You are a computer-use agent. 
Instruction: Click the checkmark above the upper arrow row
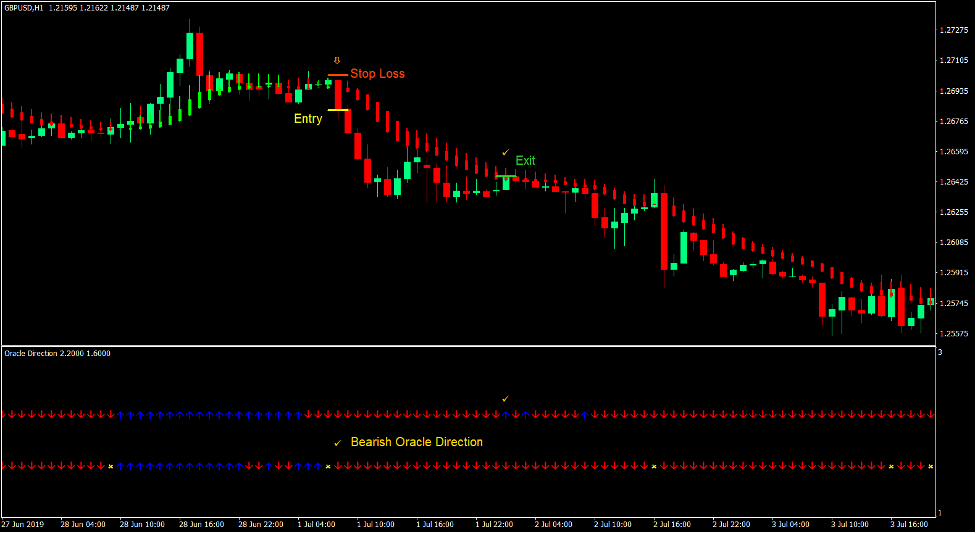[x=506, y=399]
